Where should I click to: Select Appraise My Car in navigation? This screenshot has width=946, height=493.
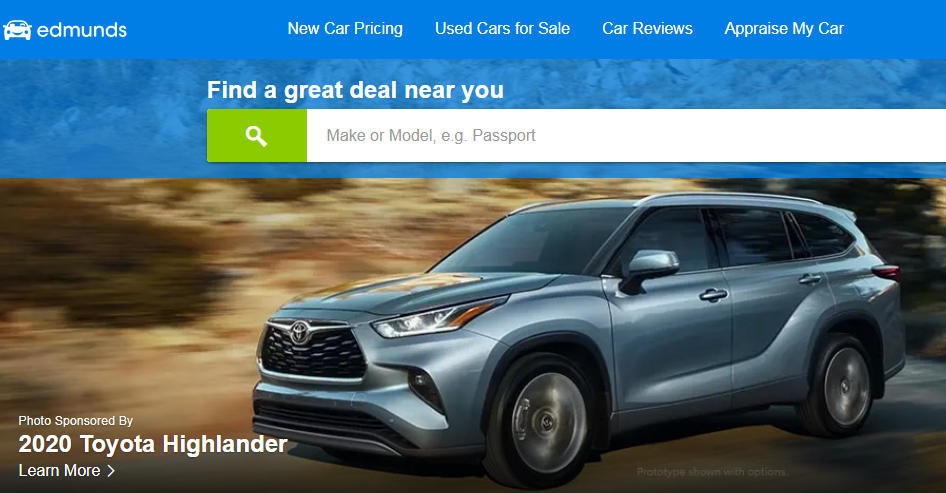pyautogui.click(x=784, y=28)
